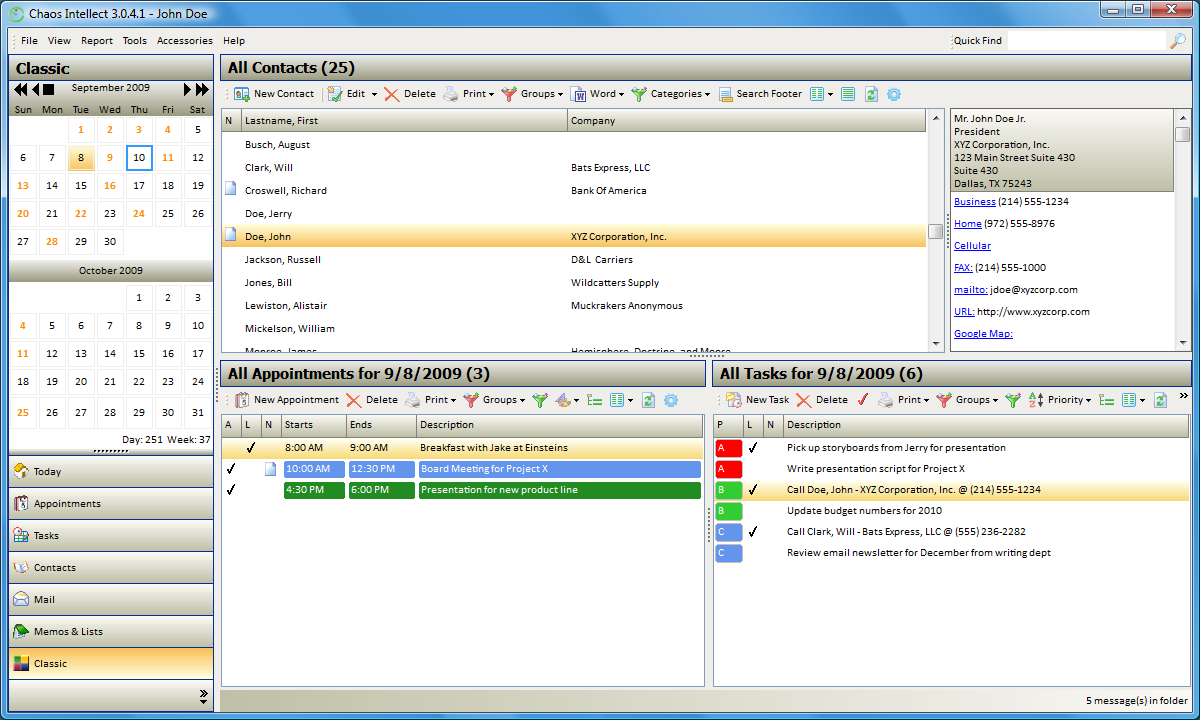Viewport: 1200px width, 720px height.
Task: Open the Report menu
Action: point(97,41)
